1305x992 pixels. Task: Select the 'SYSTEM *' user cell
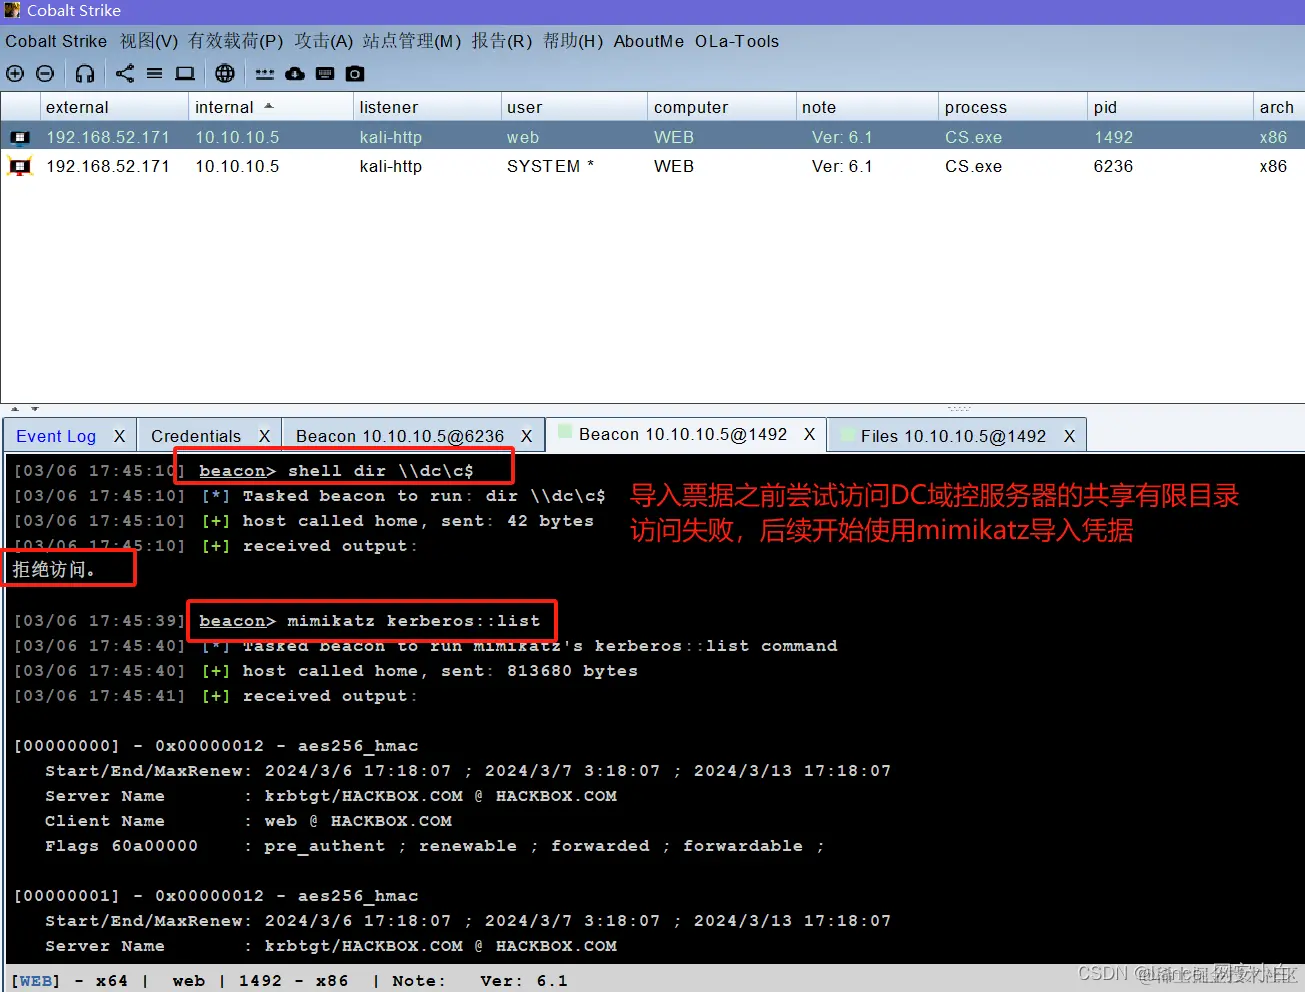coord(550,166)
